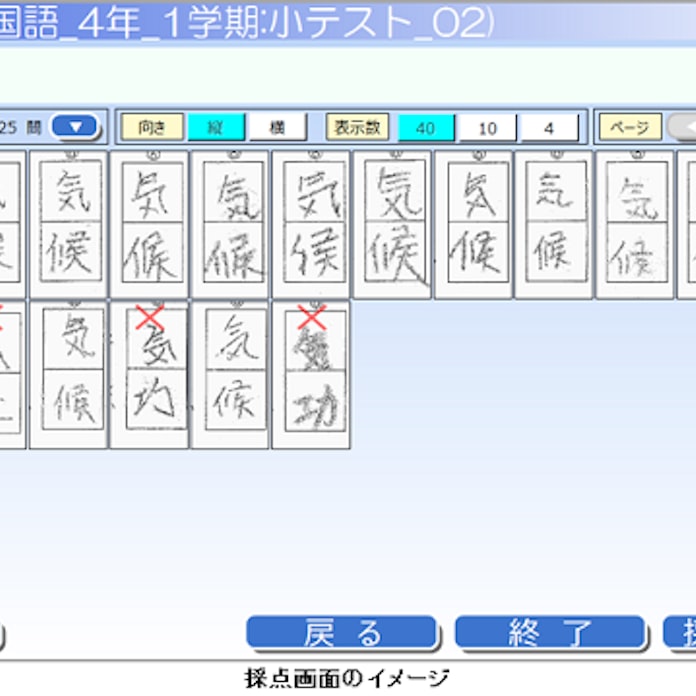Click the page control beside the ページ label
This screenshot has height=696, width=696.
pyautogui.click(x=682, y=127)
